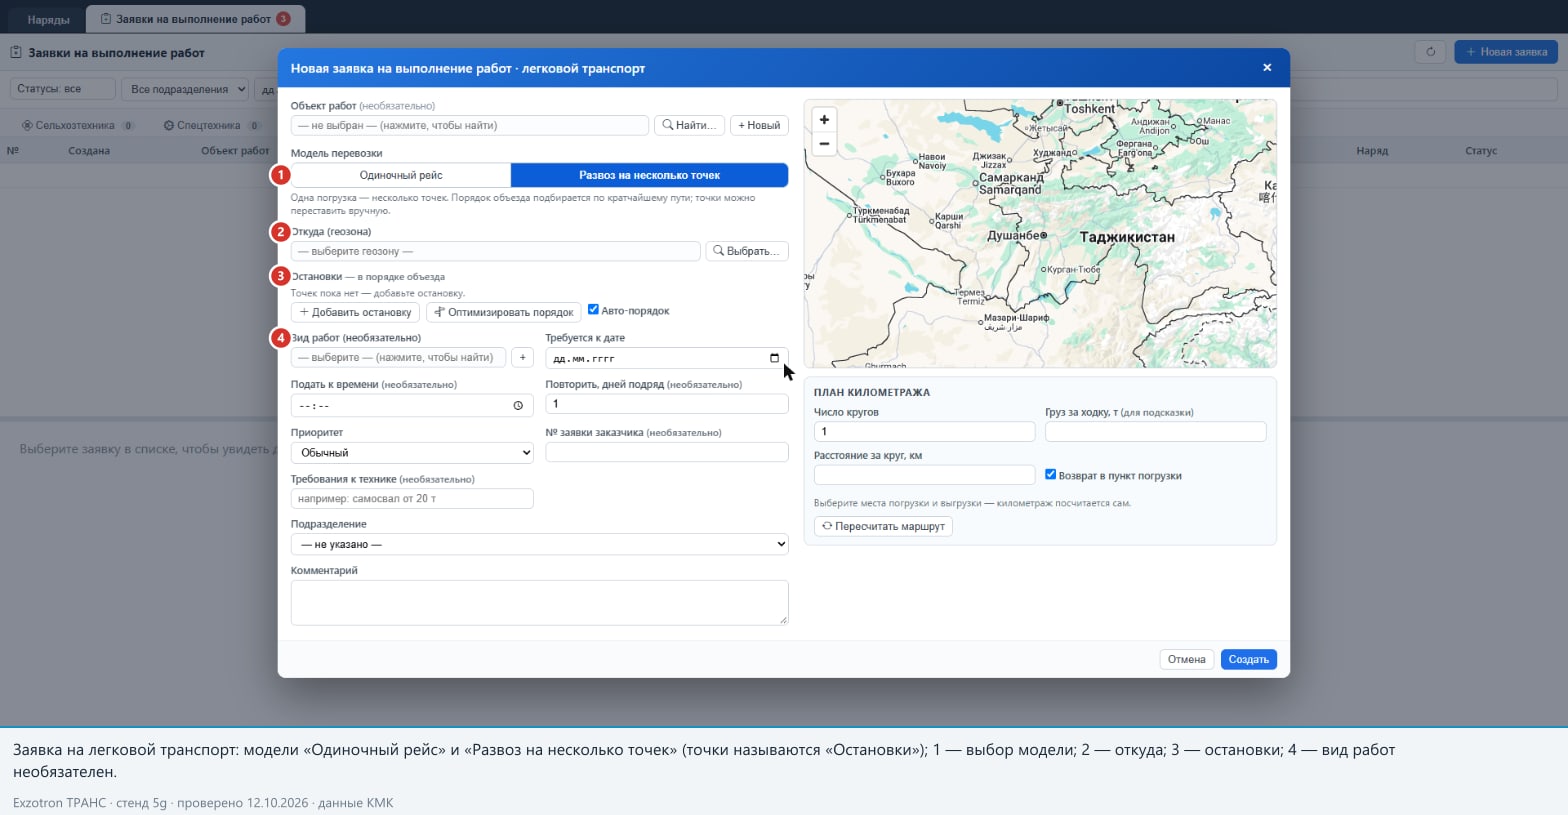Click Повторить, дней подряд field

667,404
